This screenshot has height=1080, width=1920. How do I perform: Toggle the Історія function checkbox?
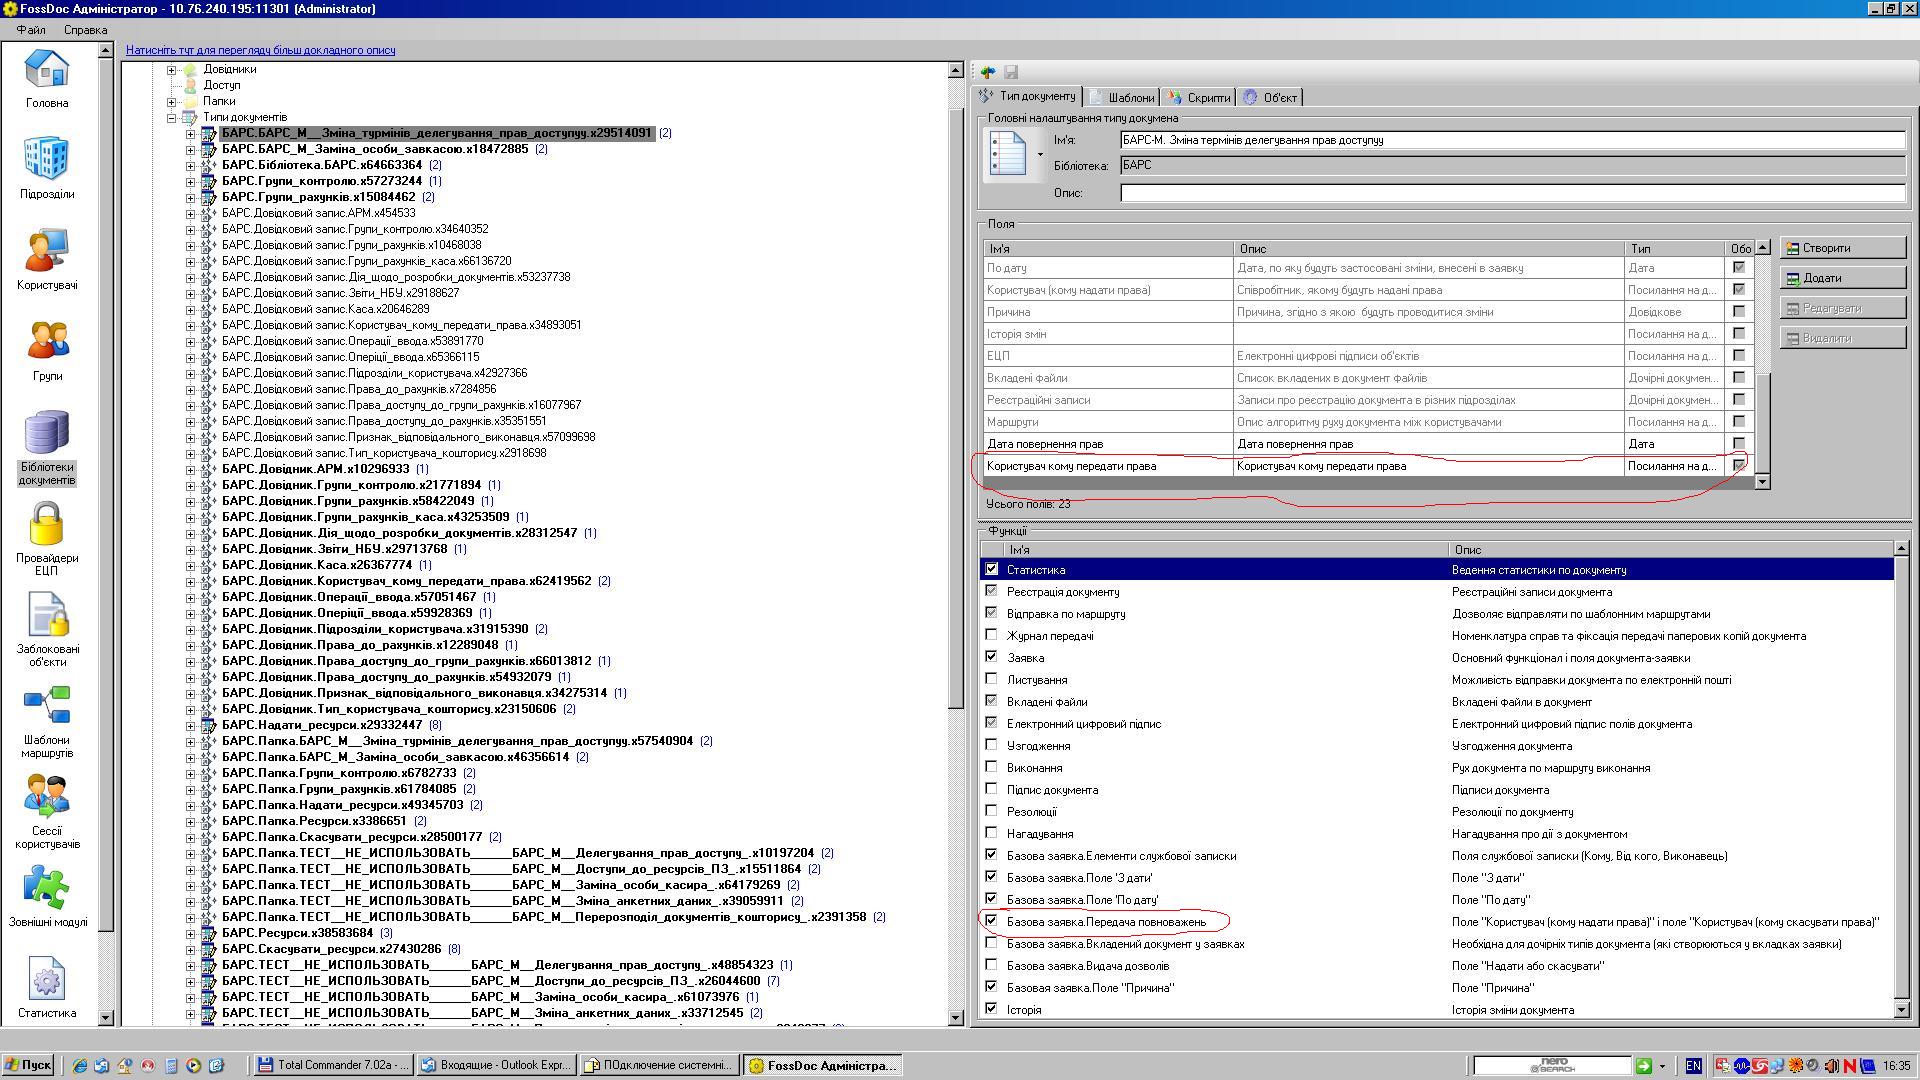click(x=991, y=1009)
